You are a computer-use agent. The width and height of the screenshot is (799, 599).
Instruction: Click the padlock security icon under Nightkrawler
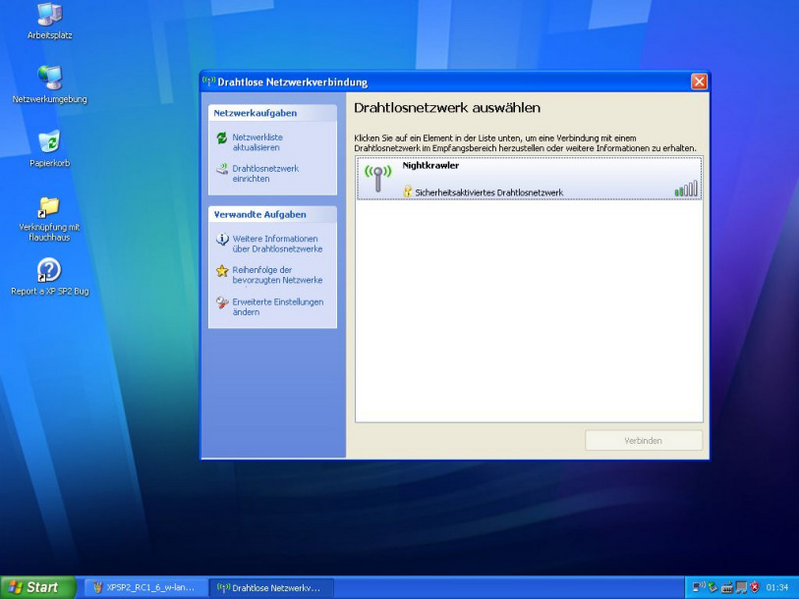point(408,191)
